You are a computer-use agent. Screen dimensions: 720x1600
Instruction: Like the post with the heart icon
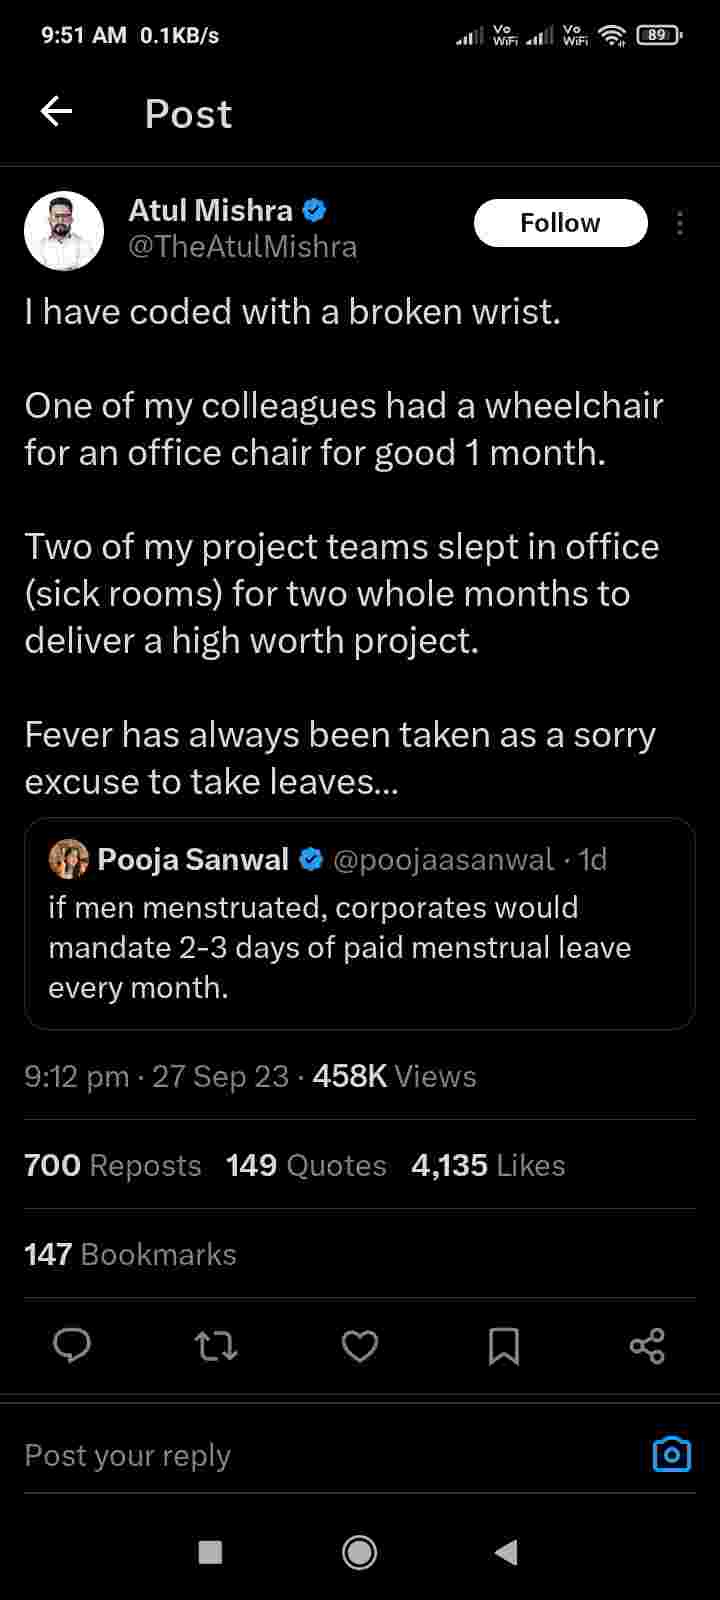[360, 1346]
